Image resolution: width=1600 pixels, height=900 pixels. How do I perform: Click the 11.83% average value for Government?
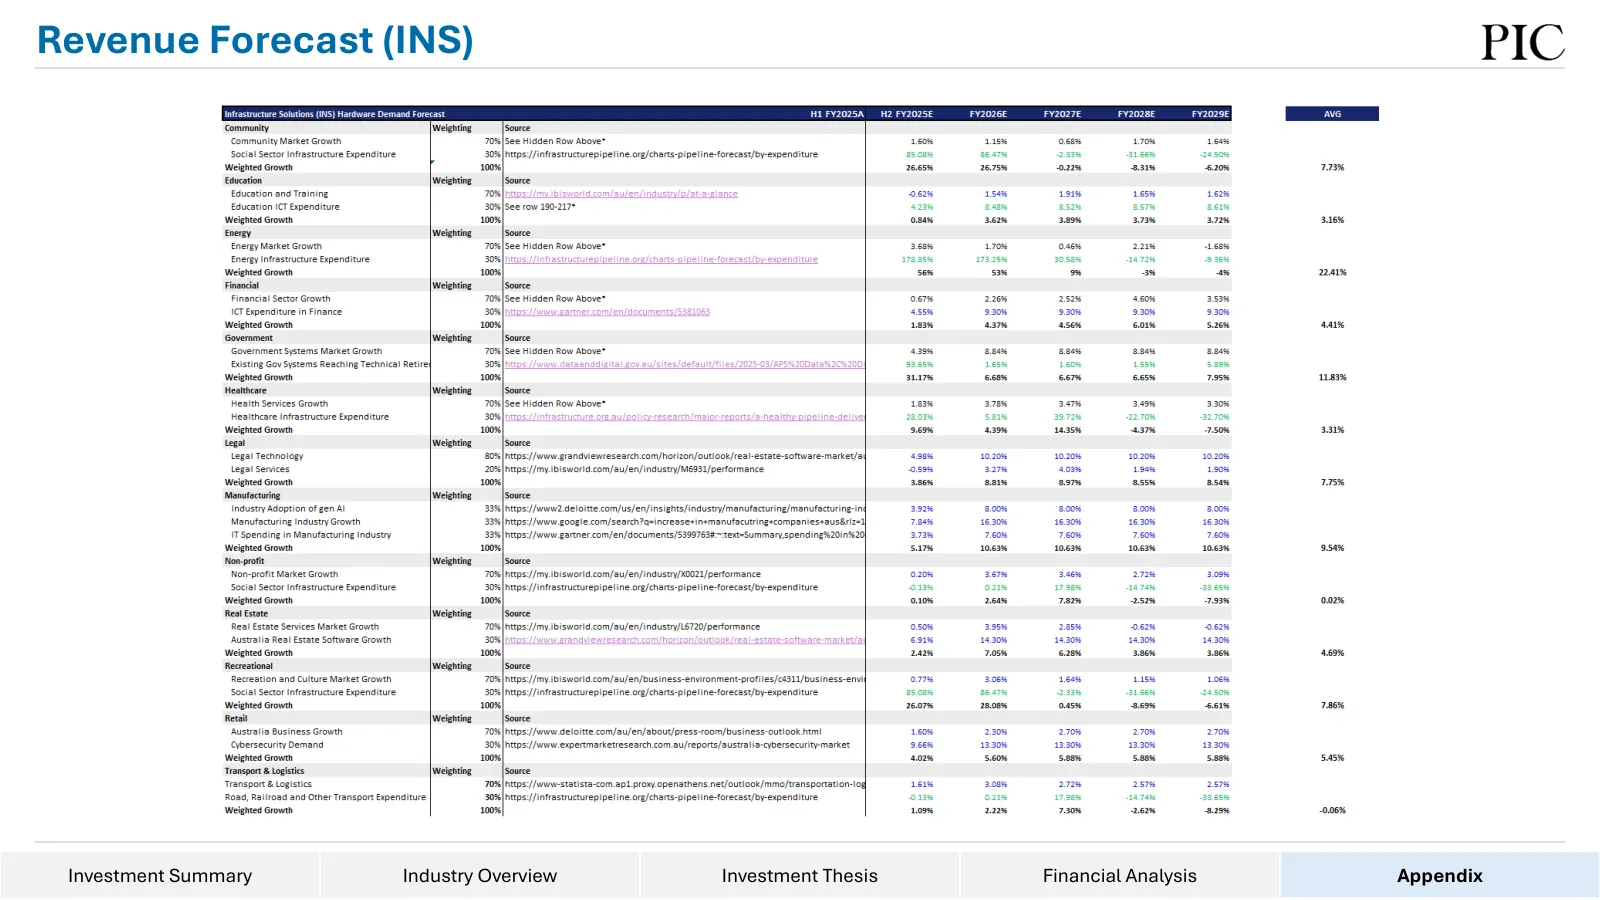pyautogui.click(x=1332, y=377)
